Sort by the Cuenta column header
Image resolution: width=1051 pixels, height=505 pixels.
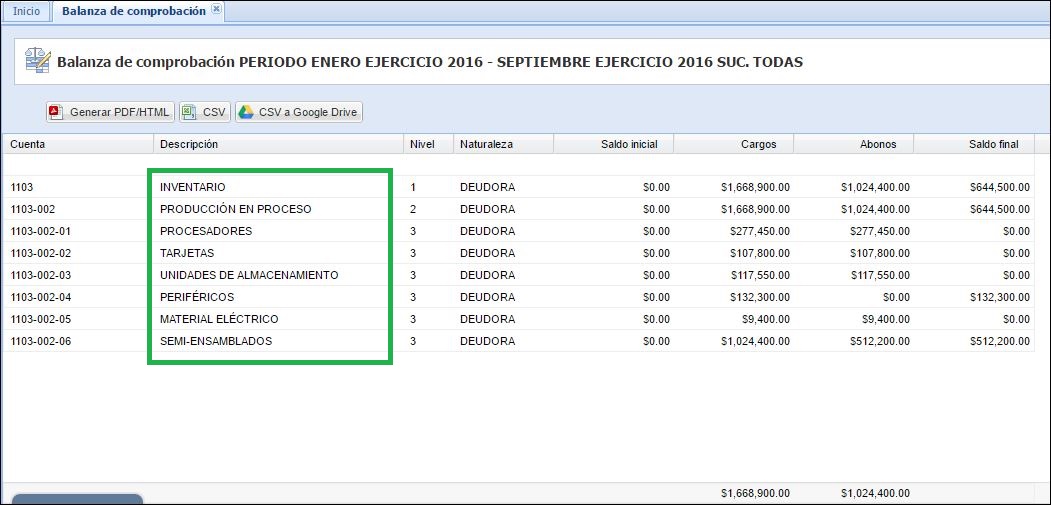point(78,144)
